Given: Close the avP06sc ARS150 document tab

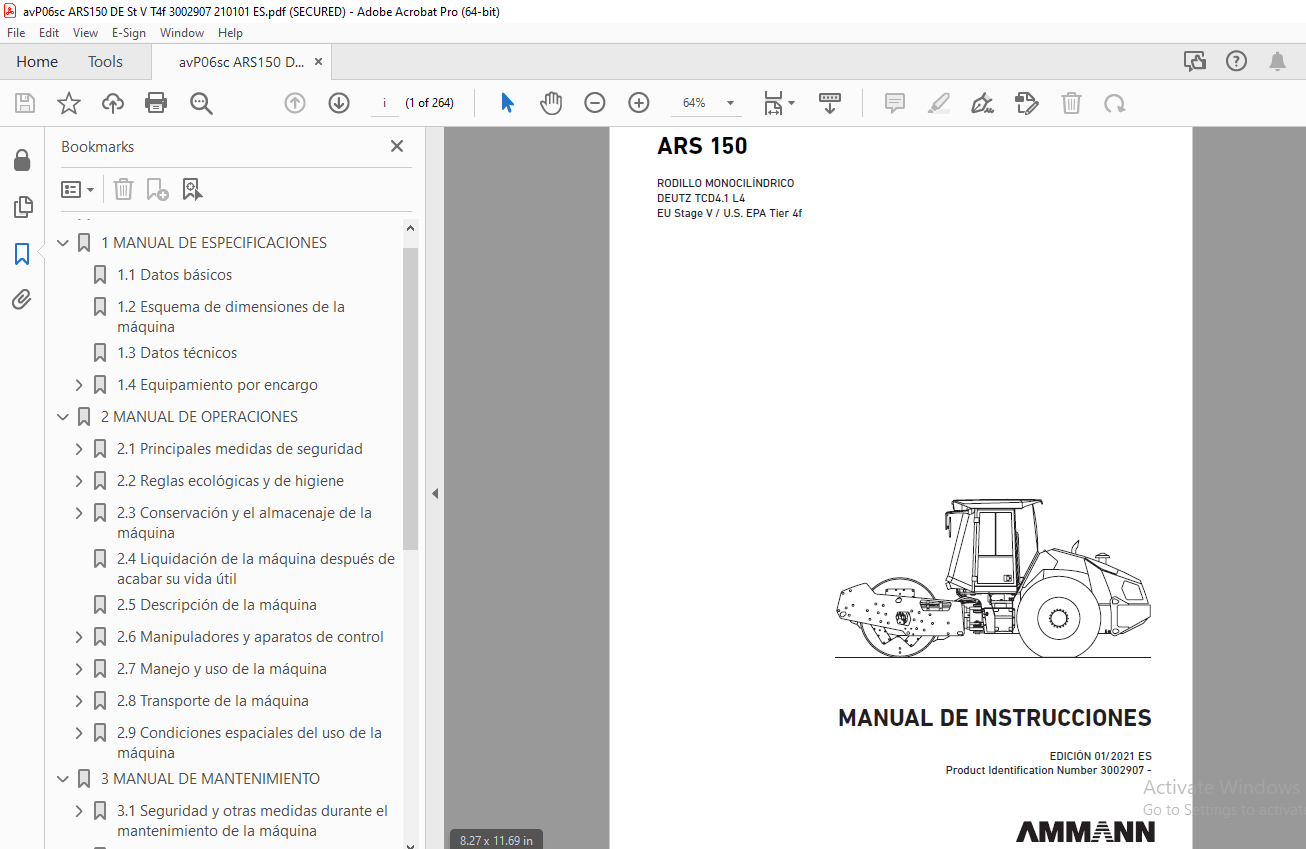Looking at the screenshot, I should 318,62.
